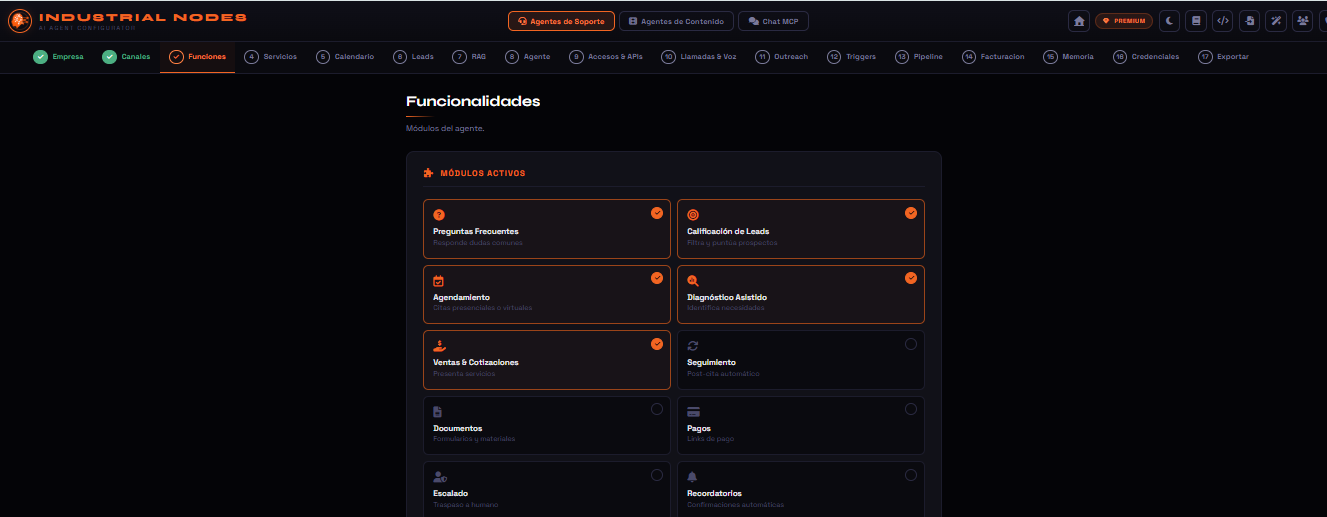Image resolution: width=1327 pixels, height=517 pixels.
Task: Click the file import icon
Action: click(x=1249, y=20)
